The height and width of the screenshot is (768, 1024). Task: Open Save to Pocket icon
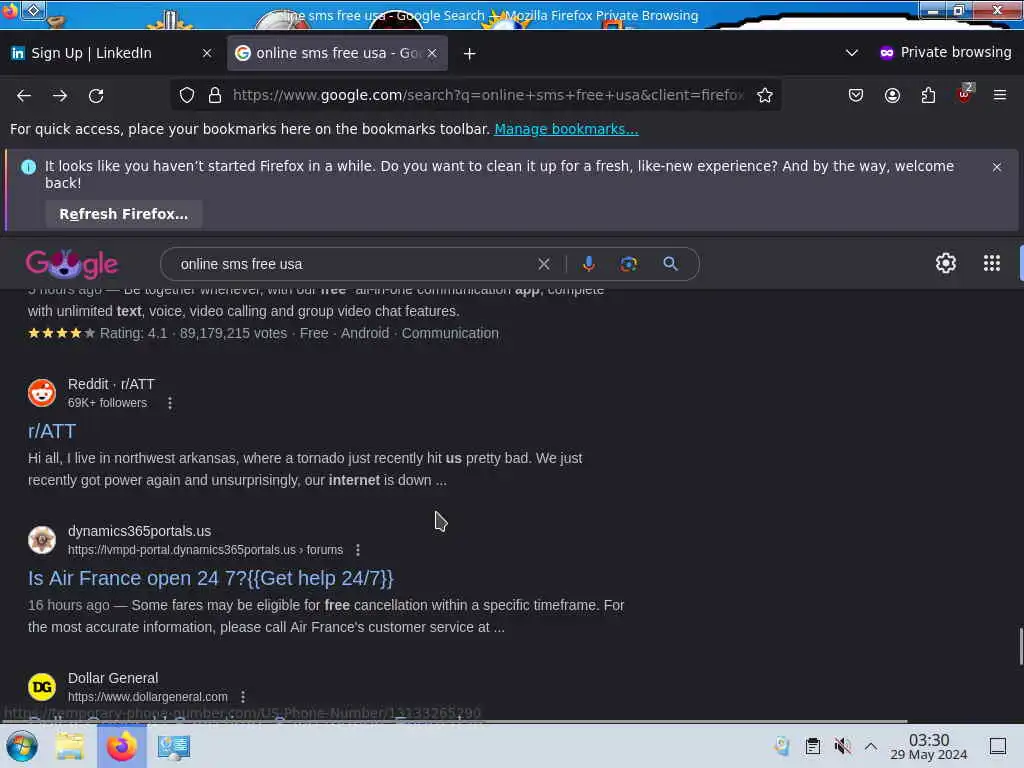click(x=856, y=95)
